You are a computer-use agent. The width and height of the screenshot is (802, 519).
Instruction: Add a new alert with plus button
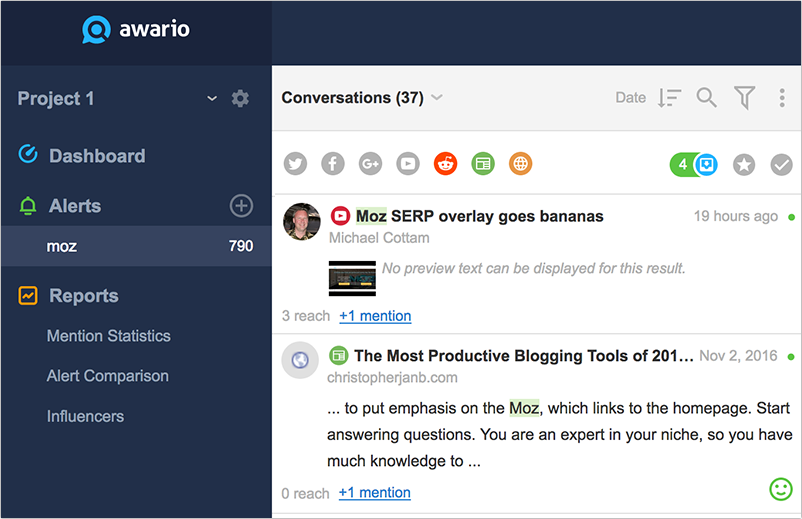(x=241, y=206)
